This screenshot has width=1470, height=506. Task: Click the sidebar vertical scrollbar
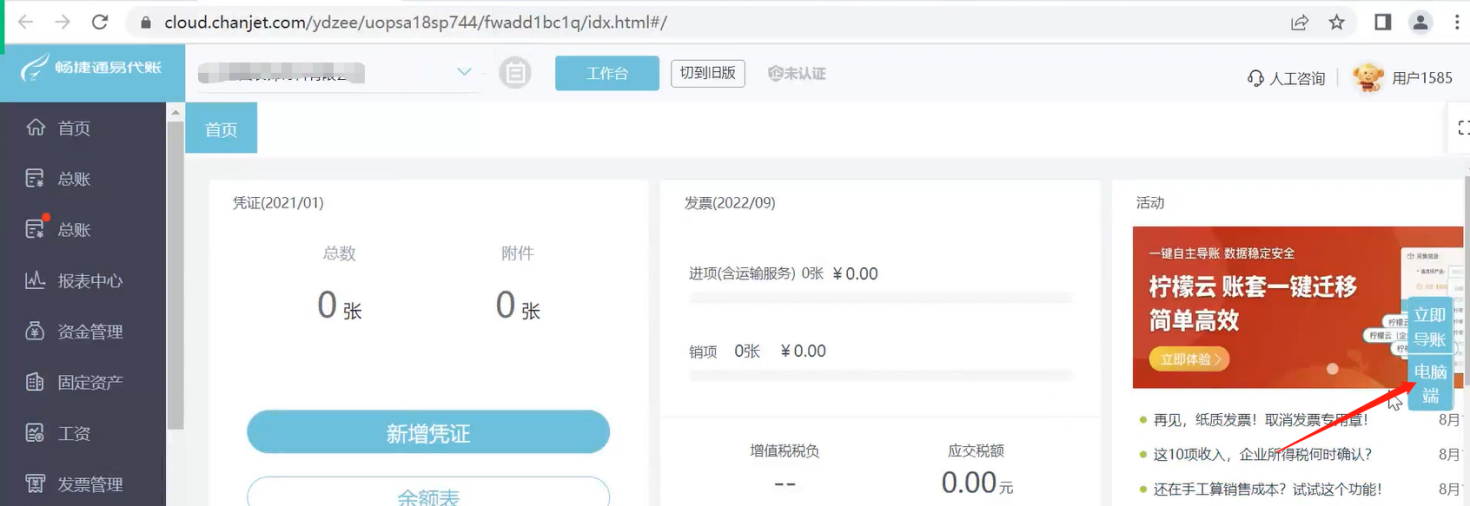(x=175, y=270)
